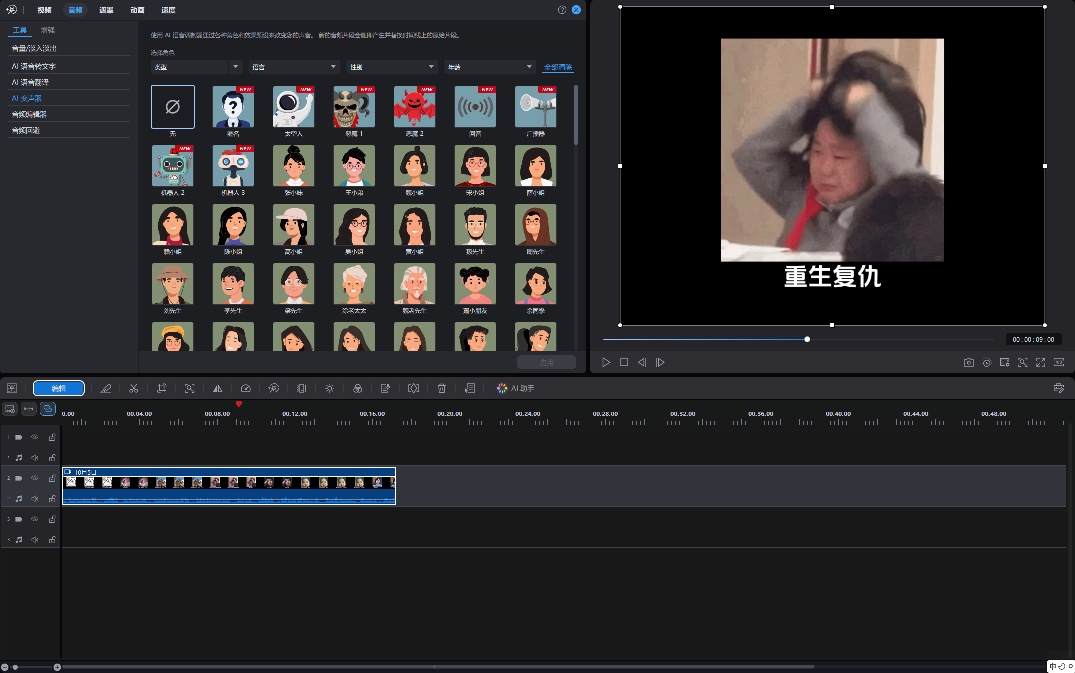Open the third voice filter dropdown
1075x673 pixels.
[392, 66]
